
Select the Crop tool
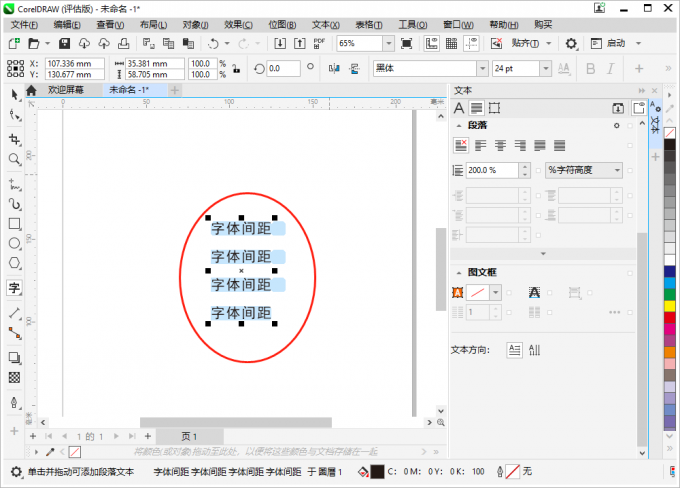coord(14,138)
